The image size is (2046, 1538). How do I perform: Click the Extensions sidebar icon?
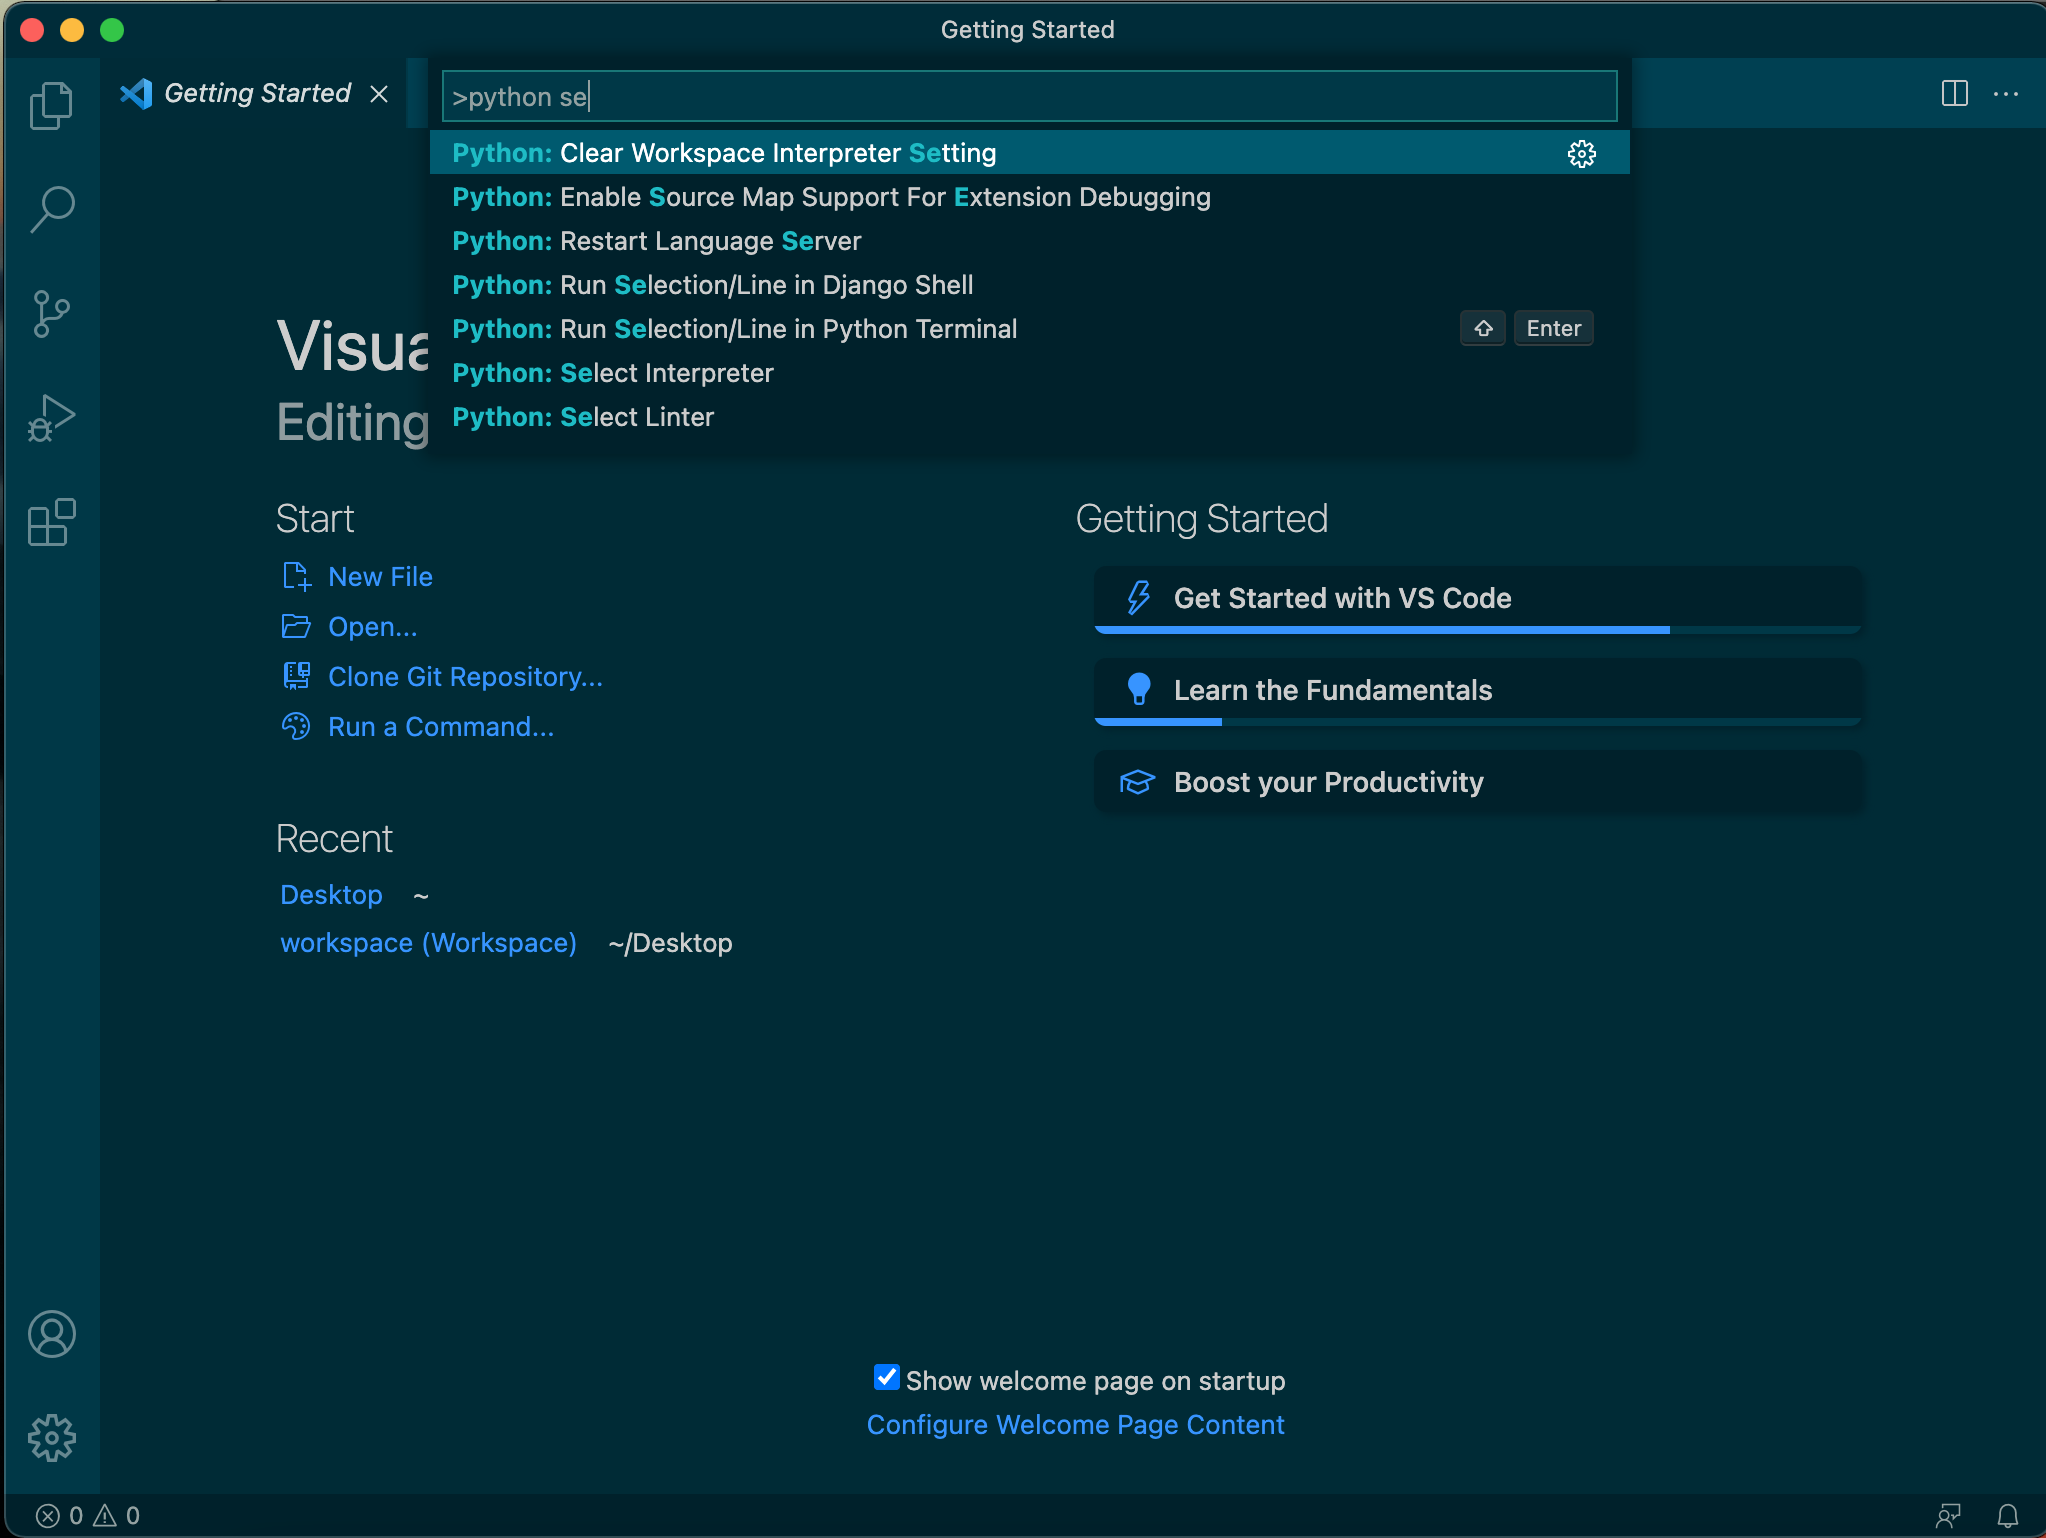[50, 525]
